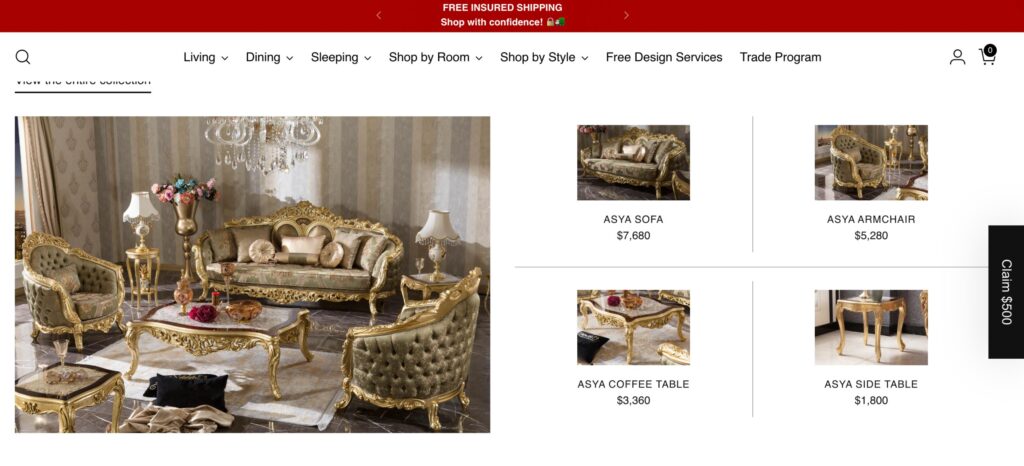Go to Free Design Services
Screen dimensions: 1024x466
[664, 57]
